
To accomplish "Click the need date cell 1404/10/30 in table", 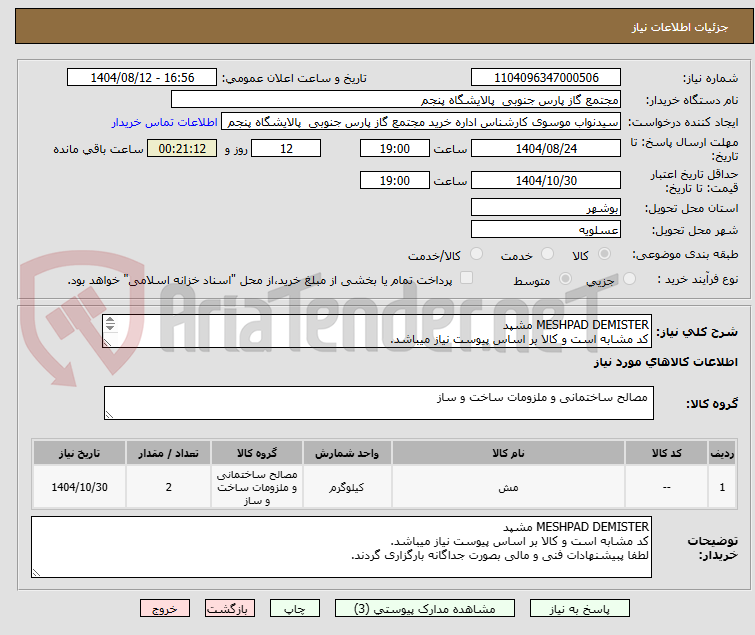I will (79, 487).
